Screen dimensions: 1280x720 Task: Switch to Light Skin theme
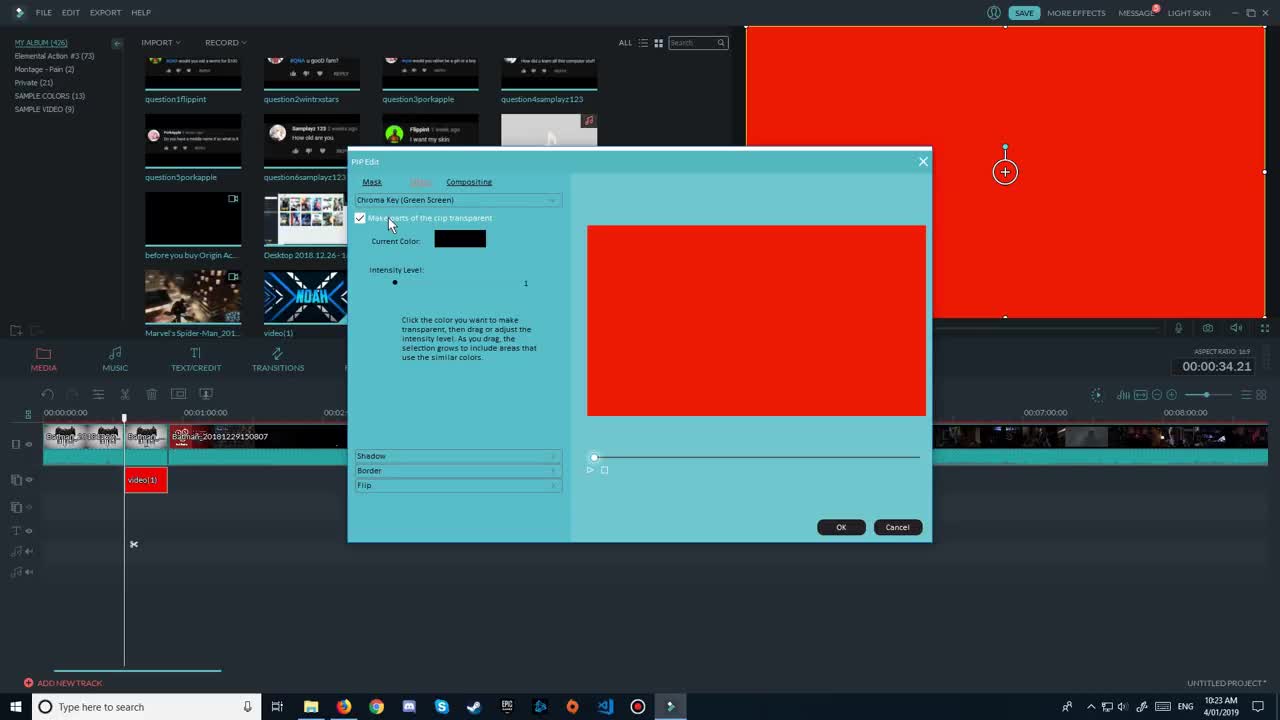click(x=1189, y=13)
